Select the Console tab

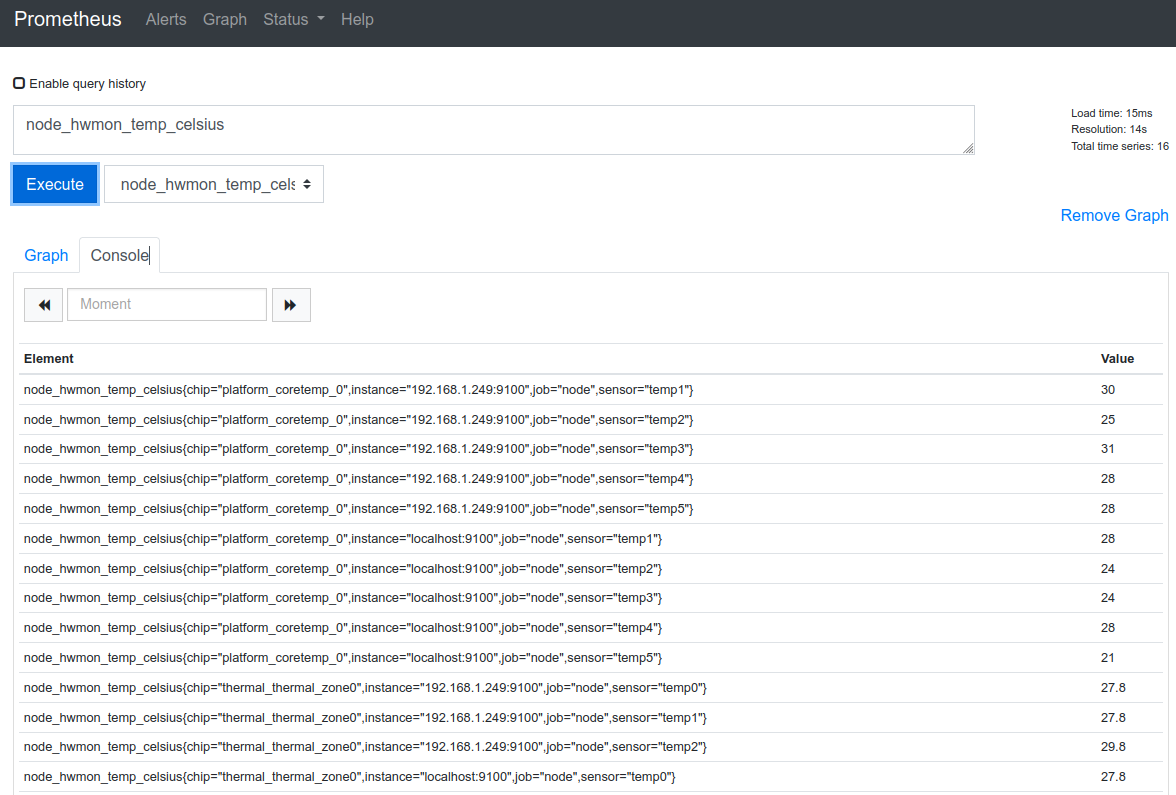[119, 255]
